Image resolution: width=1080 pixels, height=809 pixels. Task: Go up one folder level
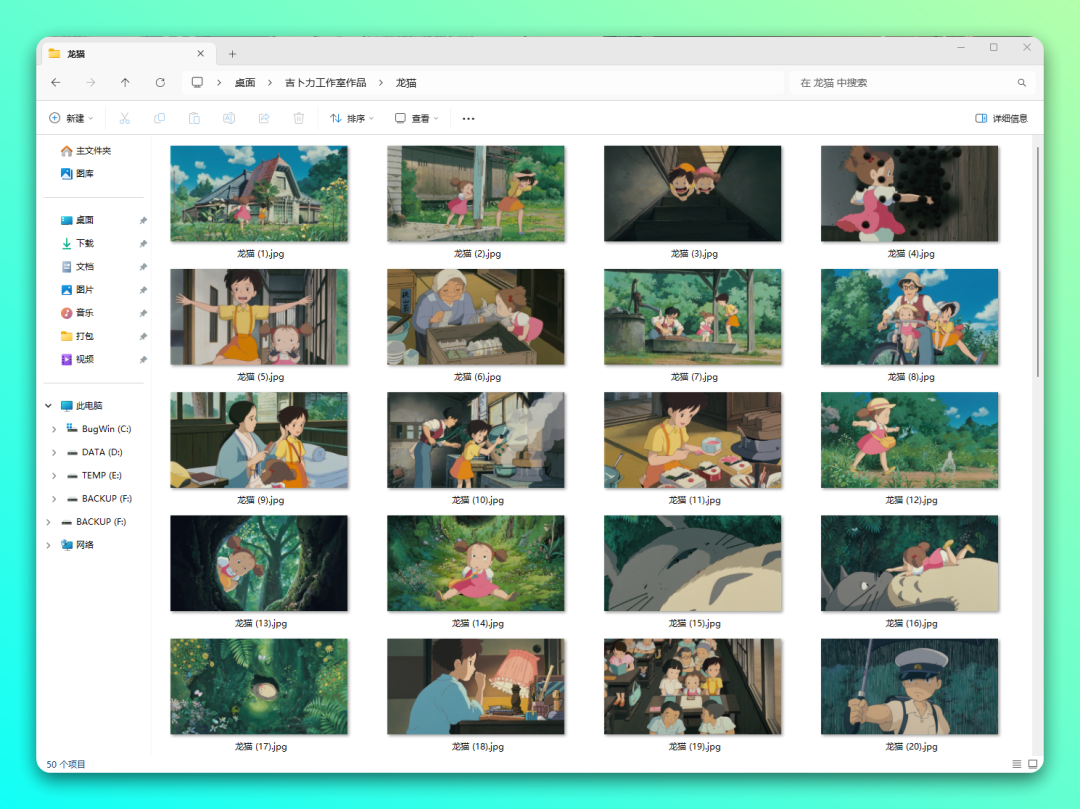125,83
